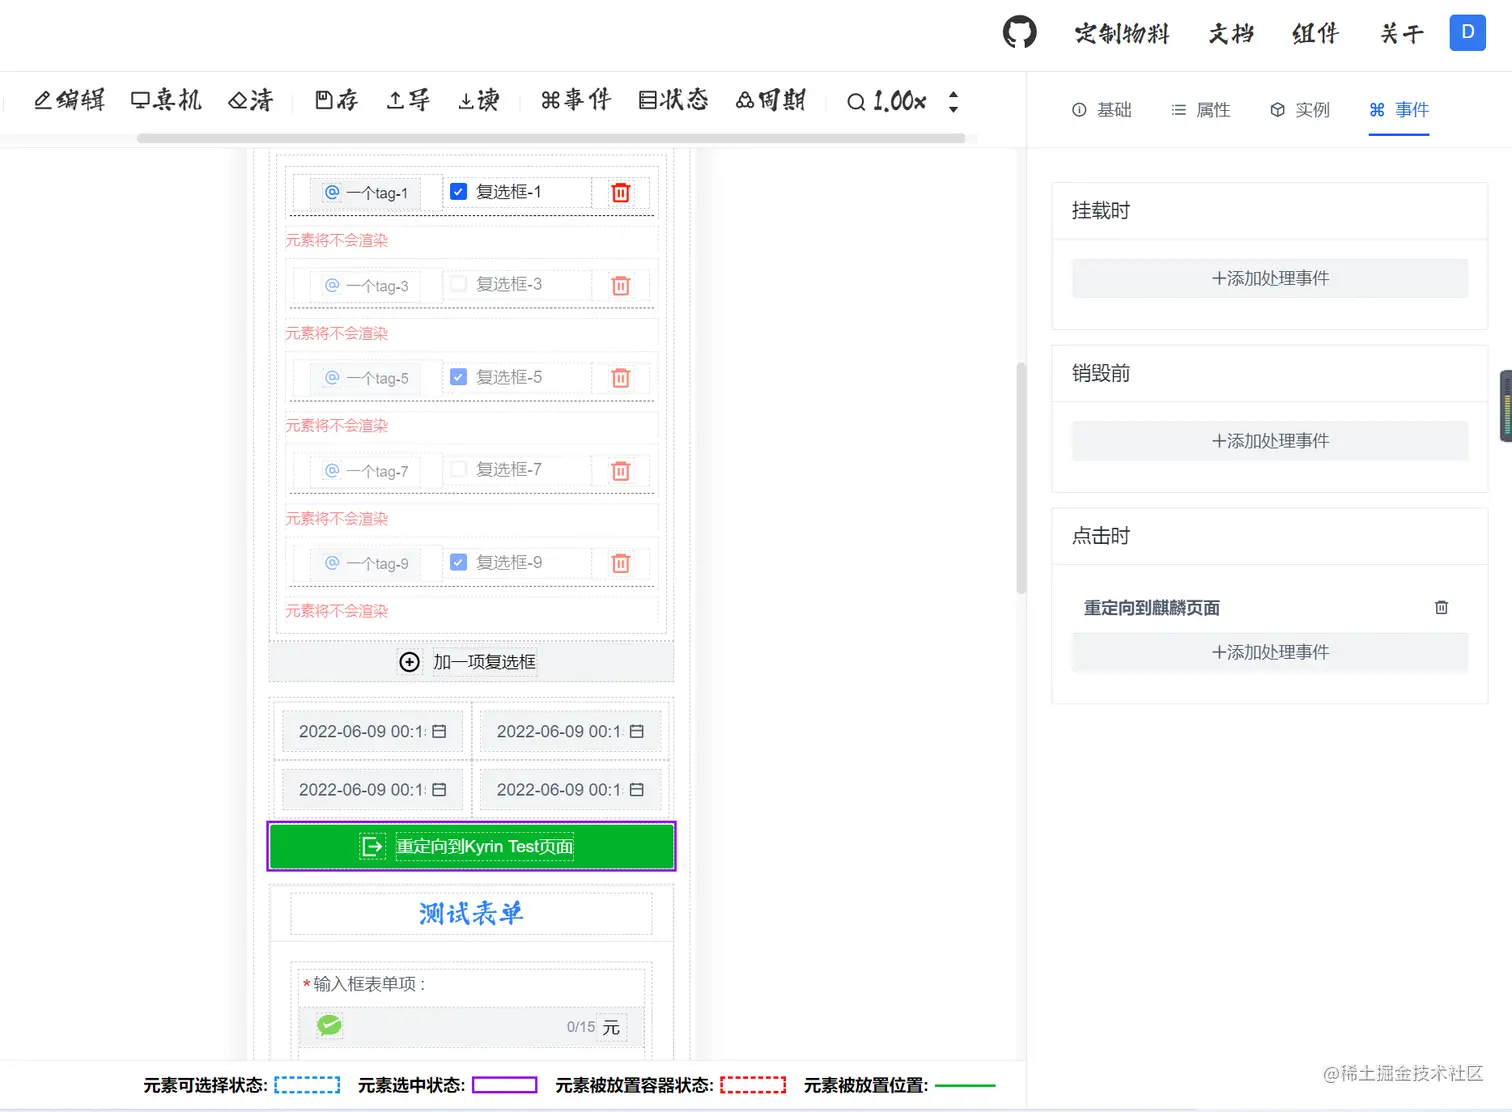Switch to 真机 device preview

click(166, 100)
